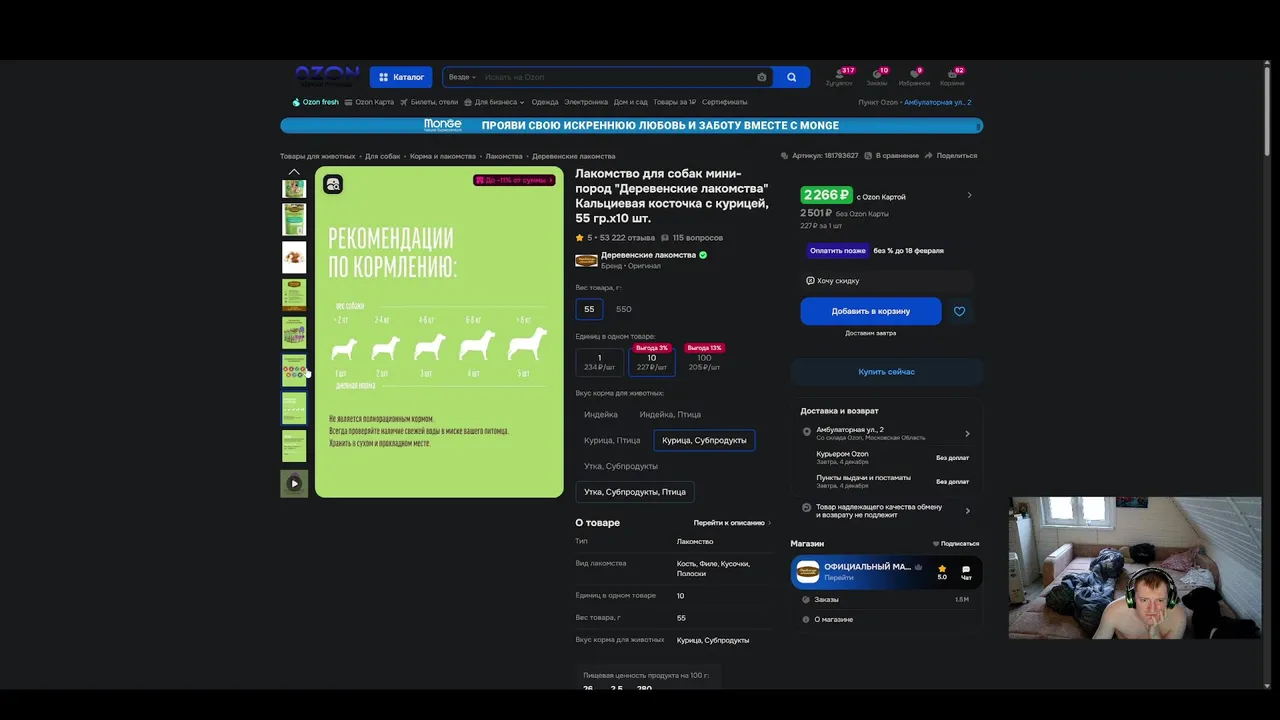Screen dimensions: 1280x720
Task: Expand the return policy row chevron
Action: (x=967, y=511)
